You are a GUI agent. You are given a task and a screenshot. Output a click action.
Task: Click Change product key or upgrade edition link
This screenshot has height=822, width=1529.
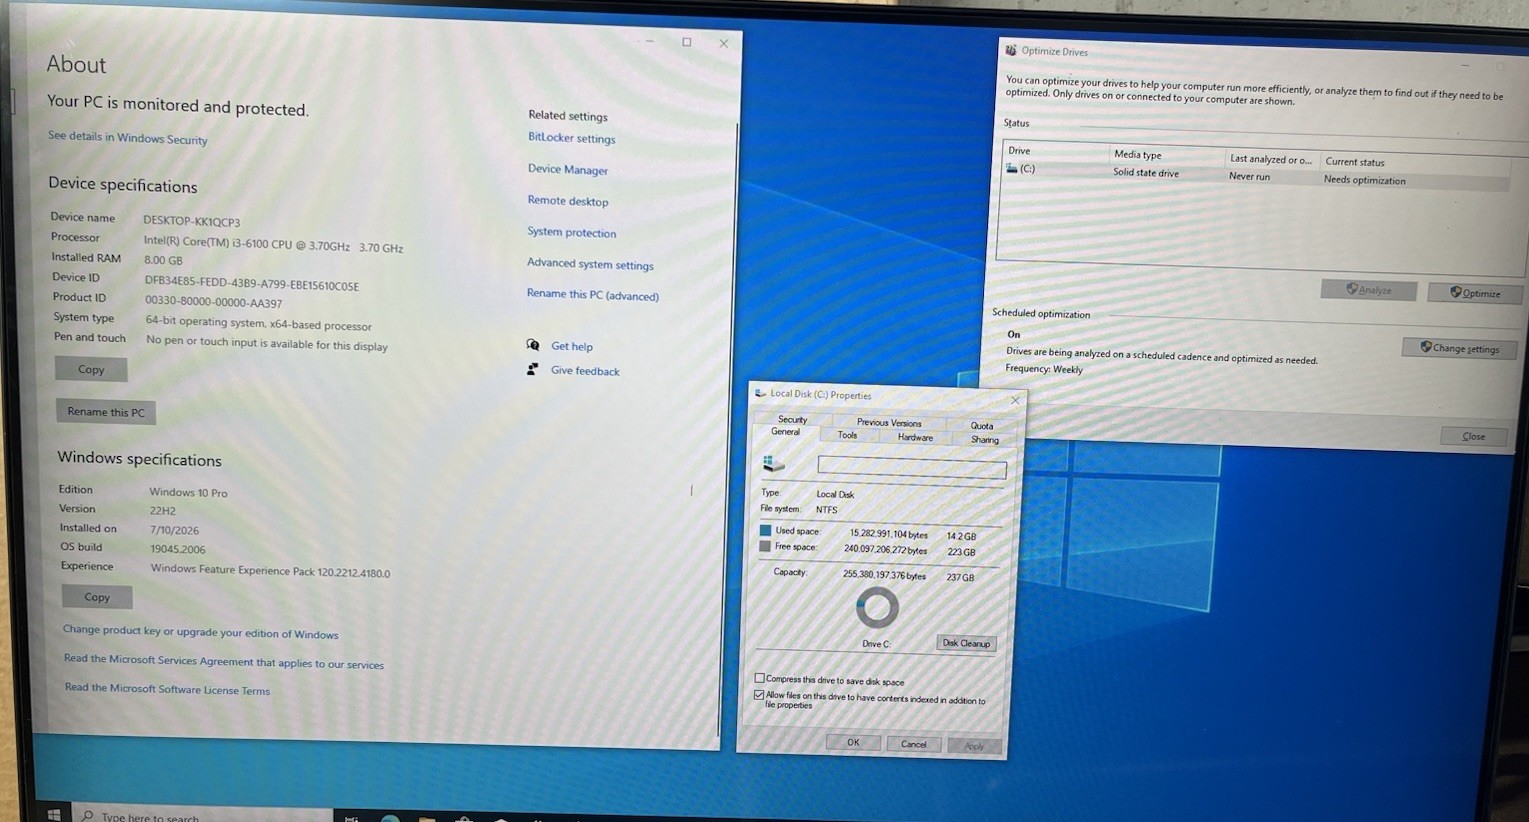point(201,632)
